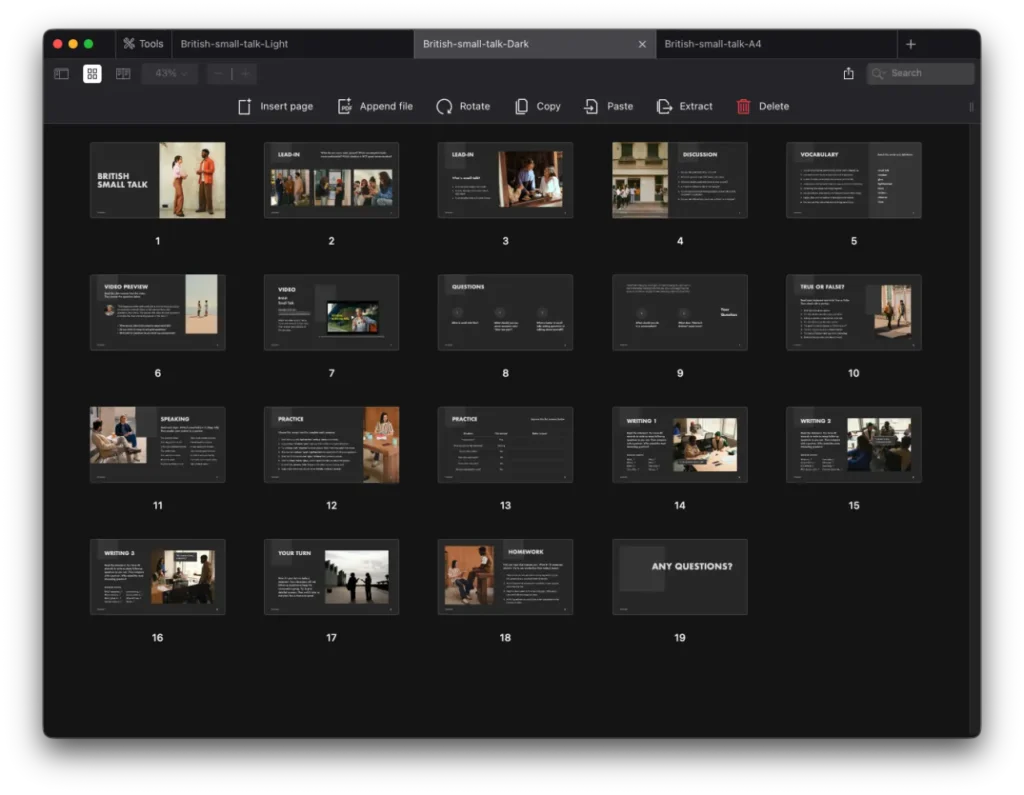Click the Paste pages icon
Screen dimensions: 1024x795
click(x=592, y=106)
